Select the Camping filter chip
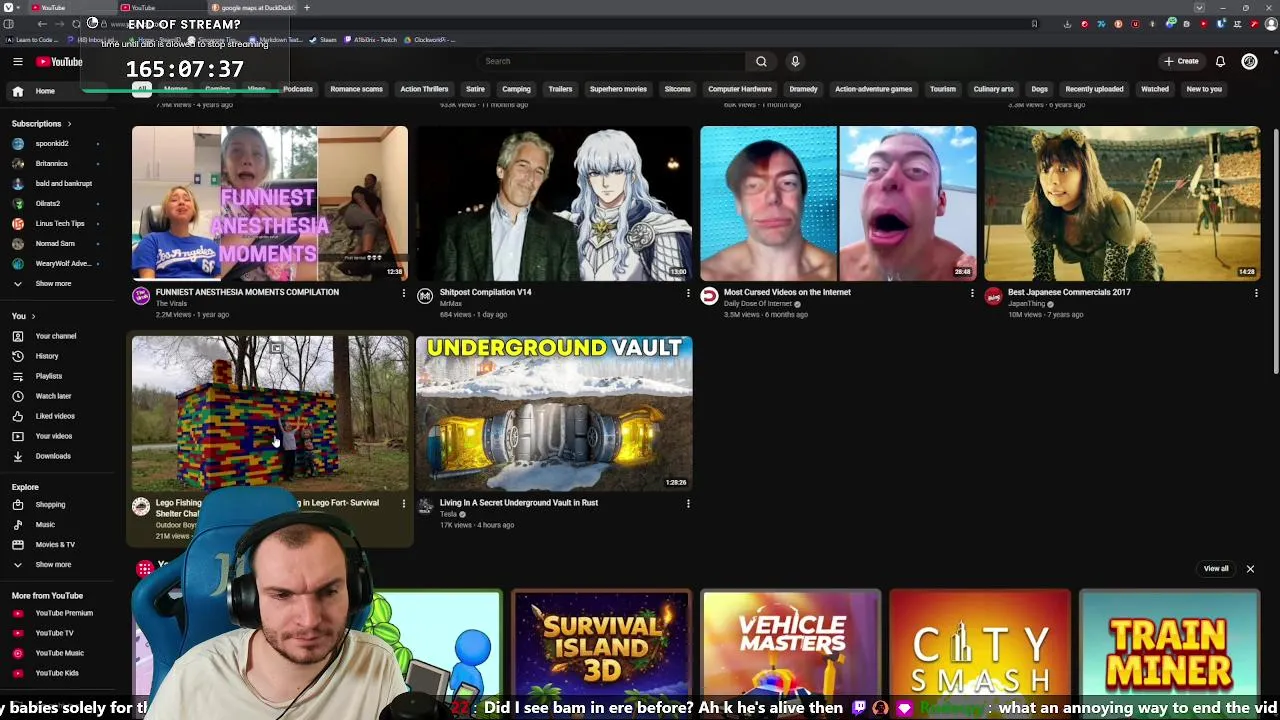1280x720 pixels. 516,89
